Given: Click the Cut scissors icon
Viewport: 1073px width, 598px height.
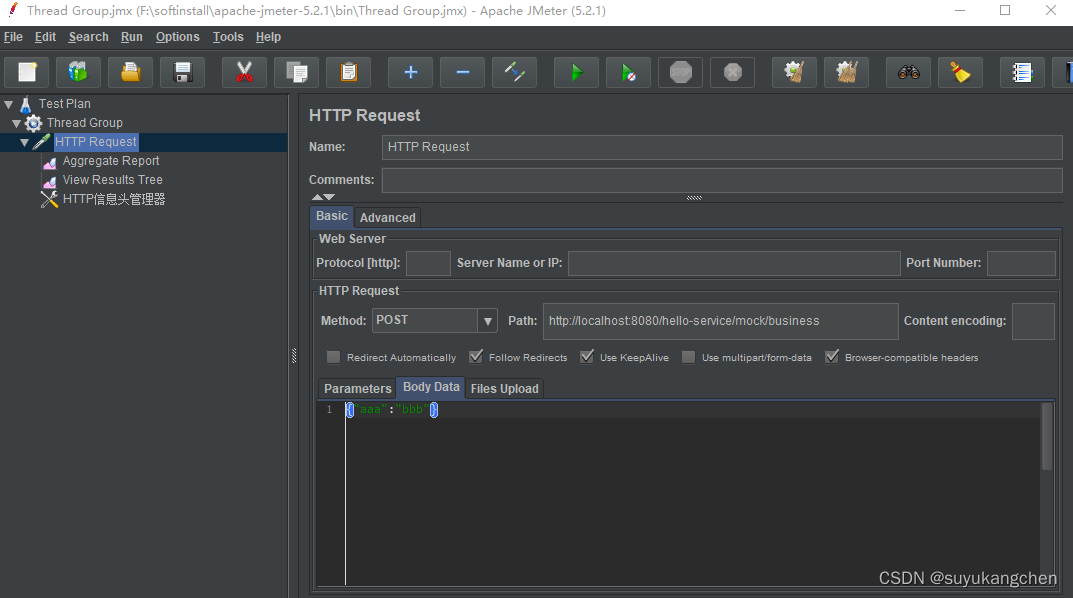Looking at the screenshot, I should (244, 73).
